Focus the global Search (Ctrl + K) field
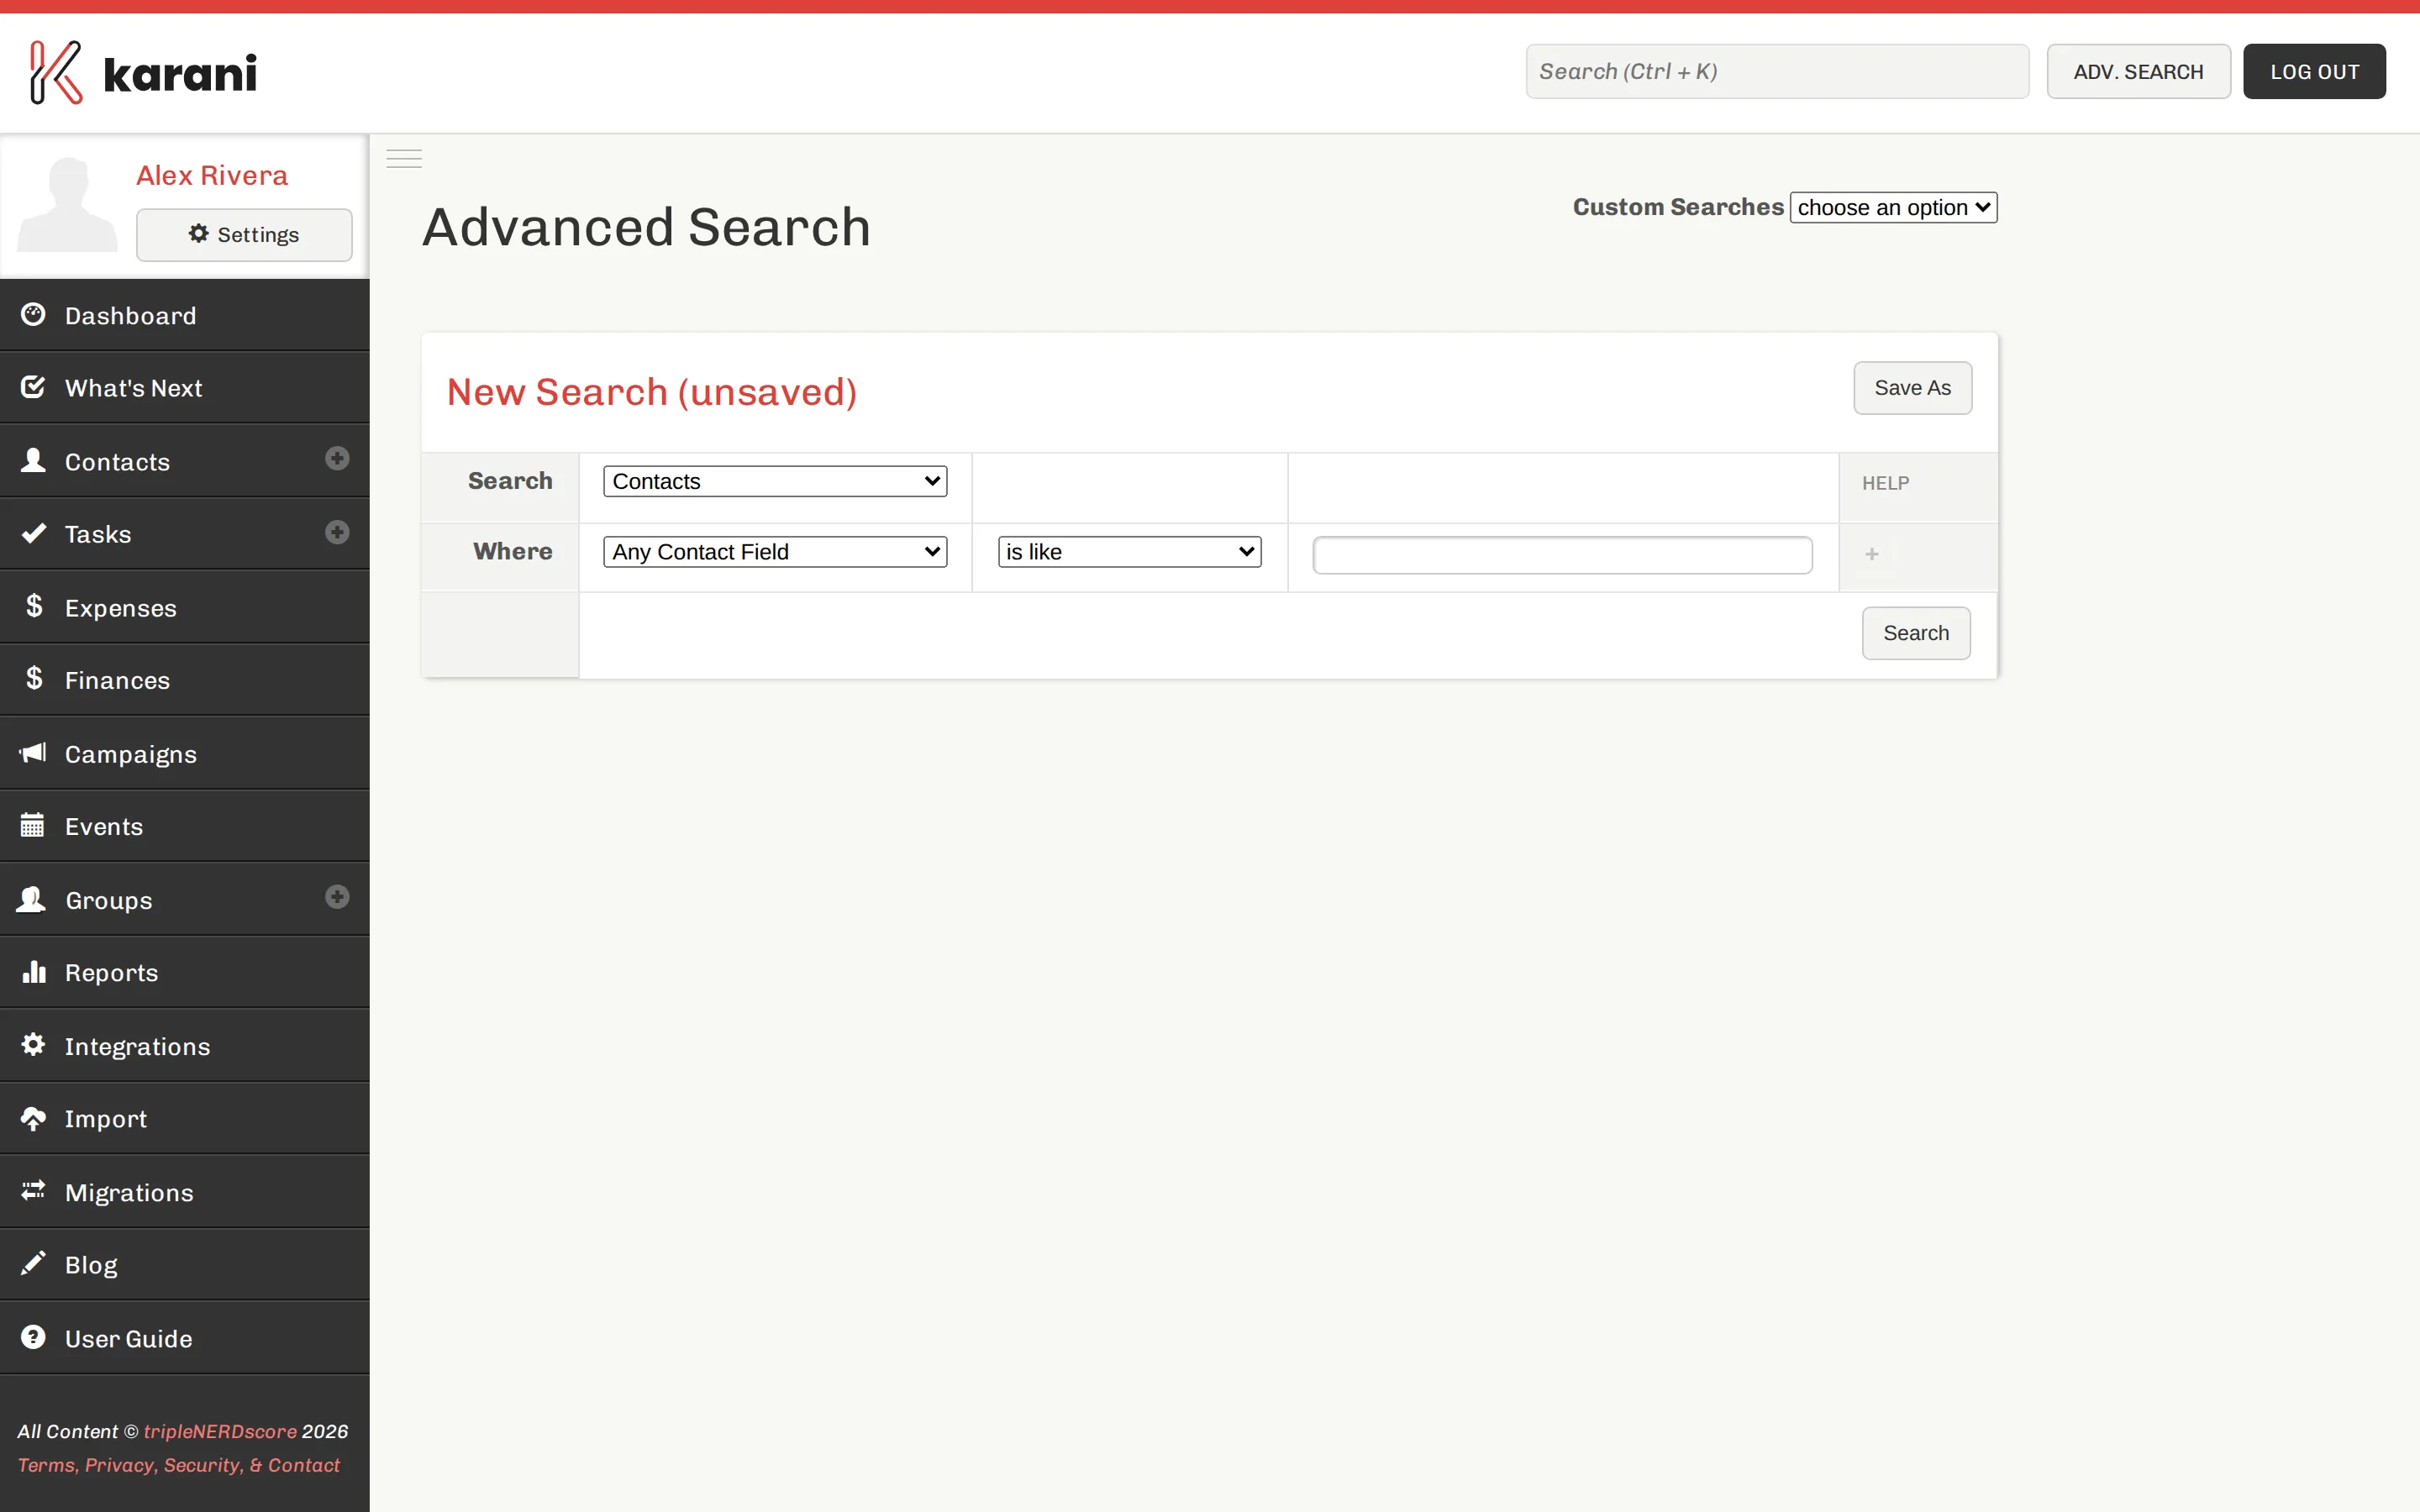The image size is (2420, 1512). 1777,71
